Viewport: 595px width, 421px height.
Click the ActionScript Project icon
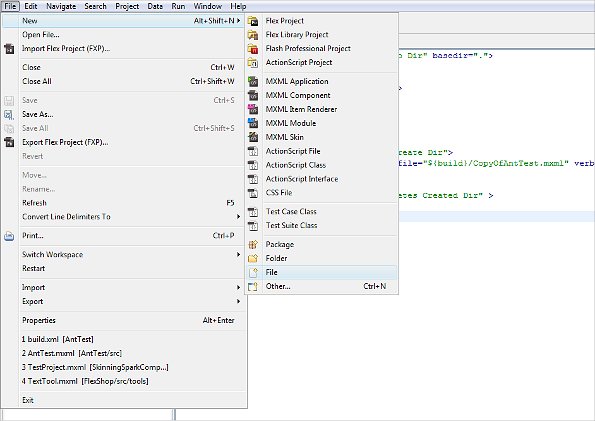click(x=253, y=63)
